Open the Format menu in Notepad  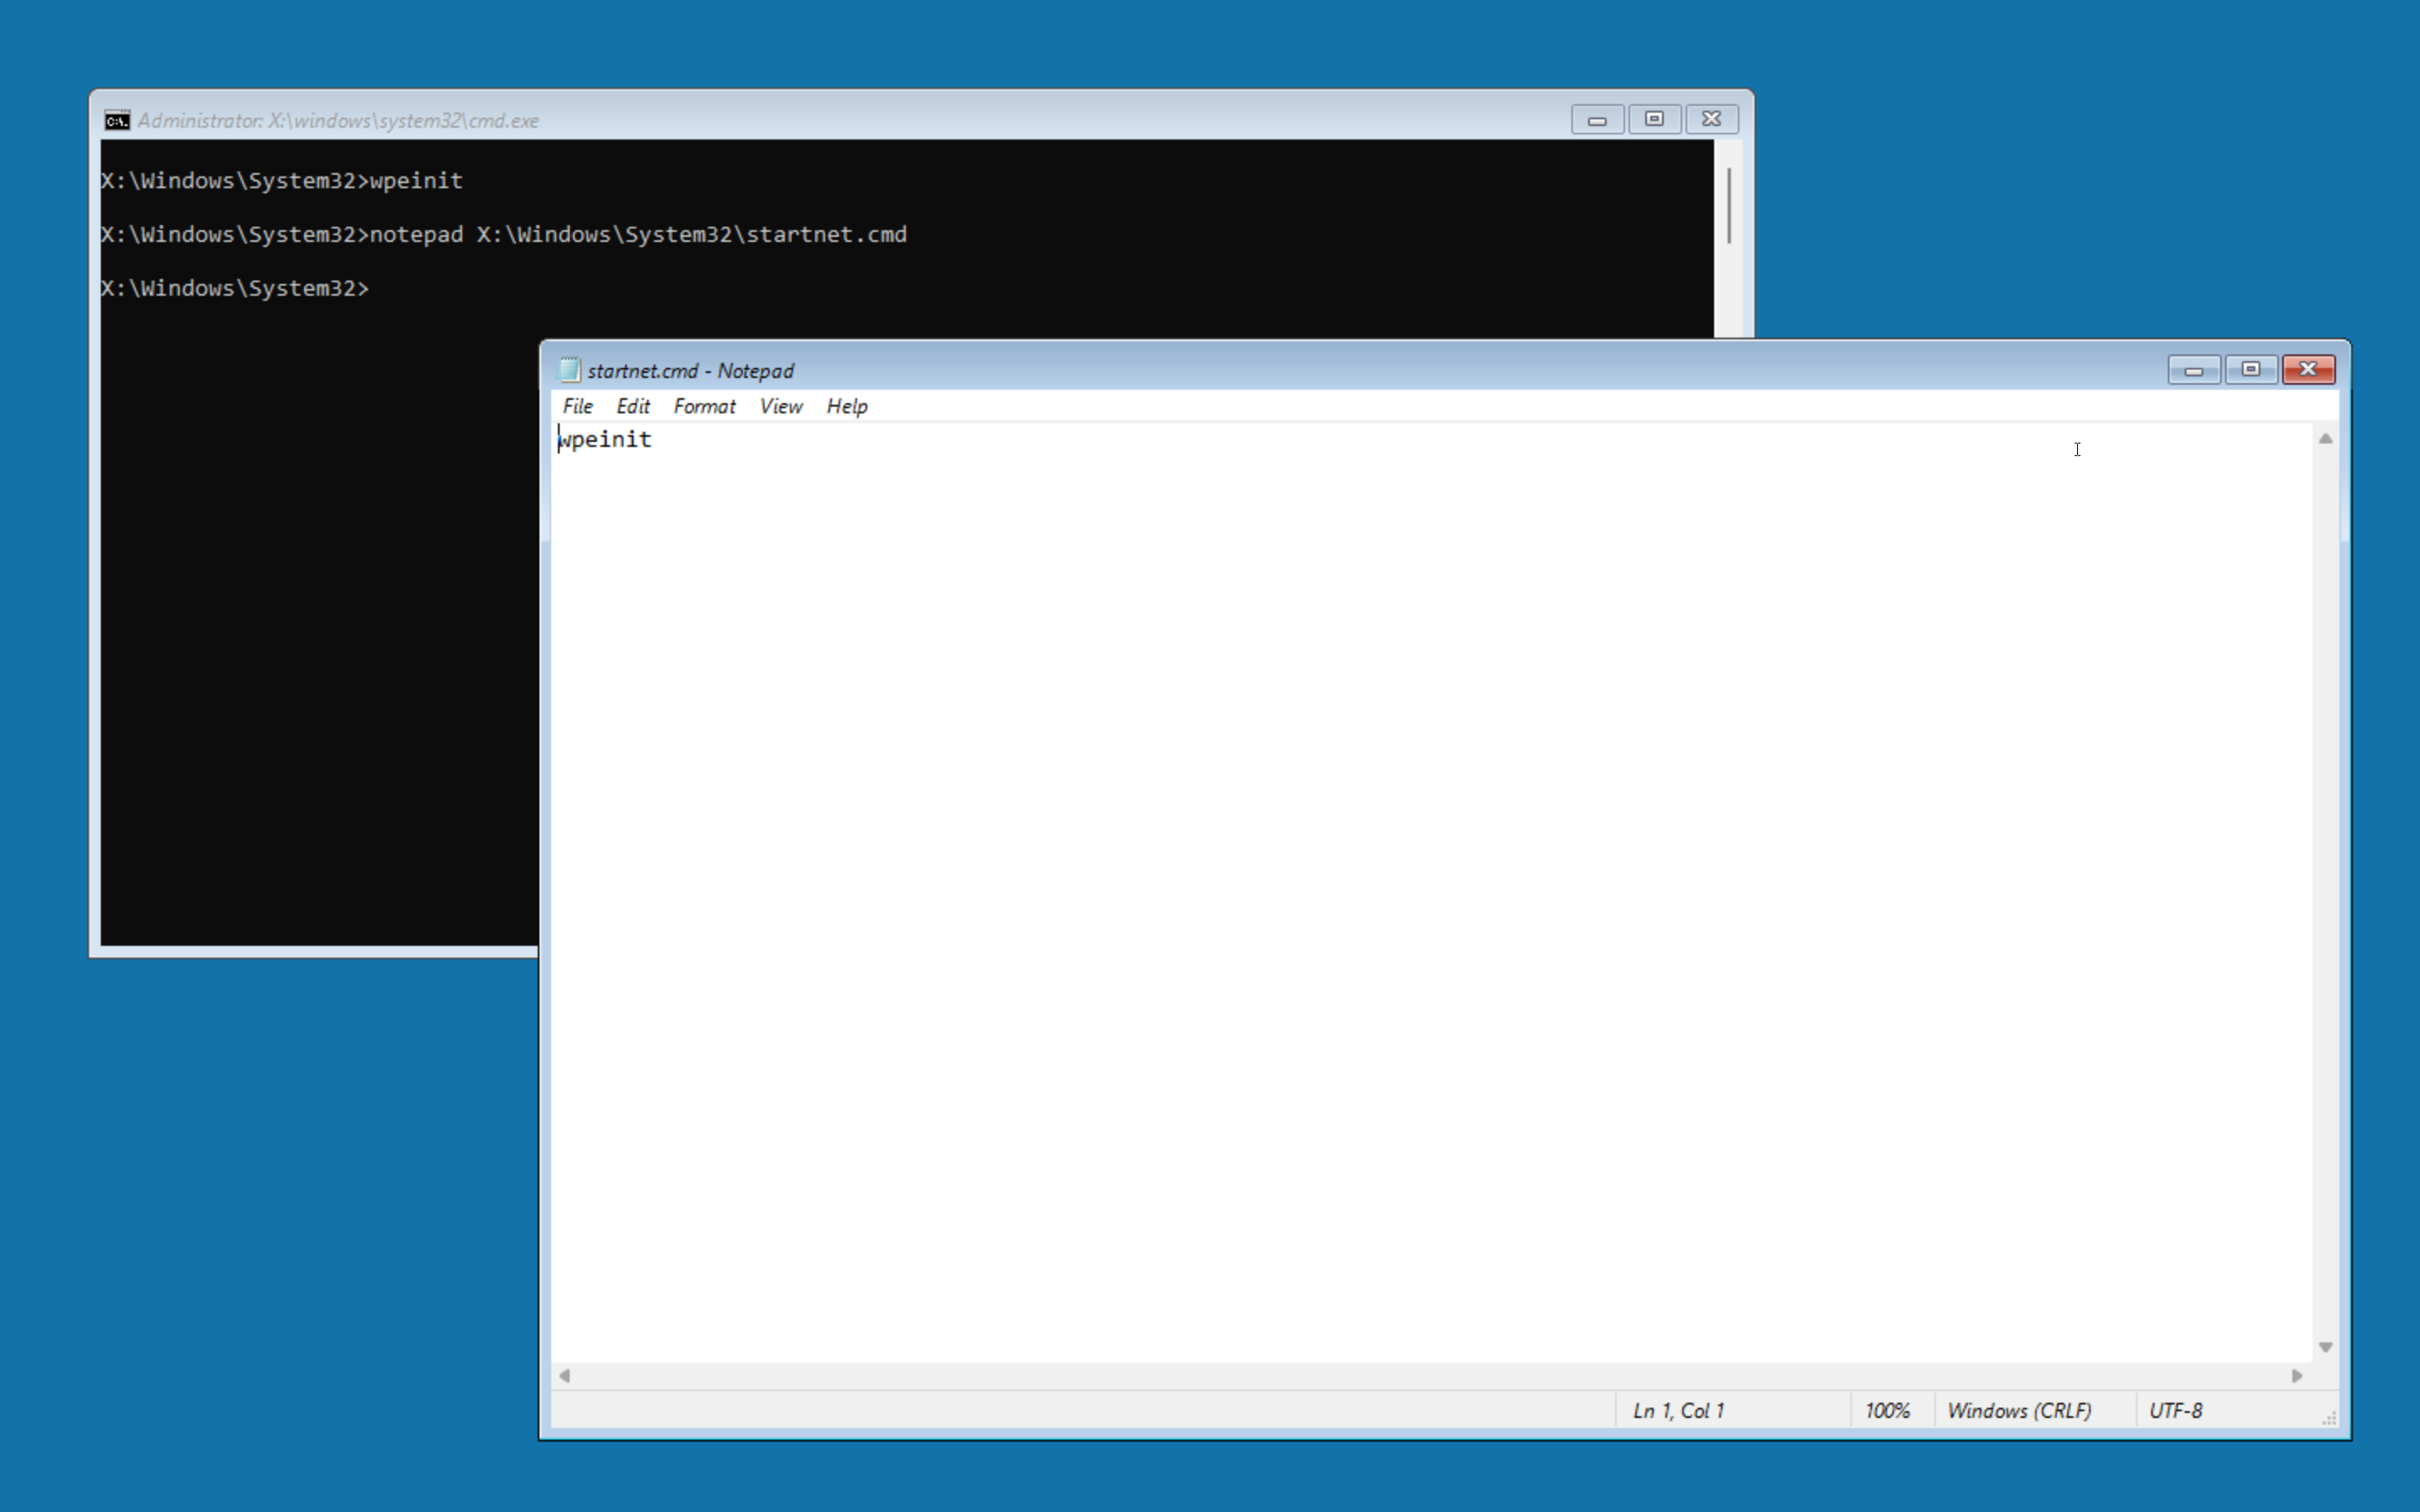point(704,406)
